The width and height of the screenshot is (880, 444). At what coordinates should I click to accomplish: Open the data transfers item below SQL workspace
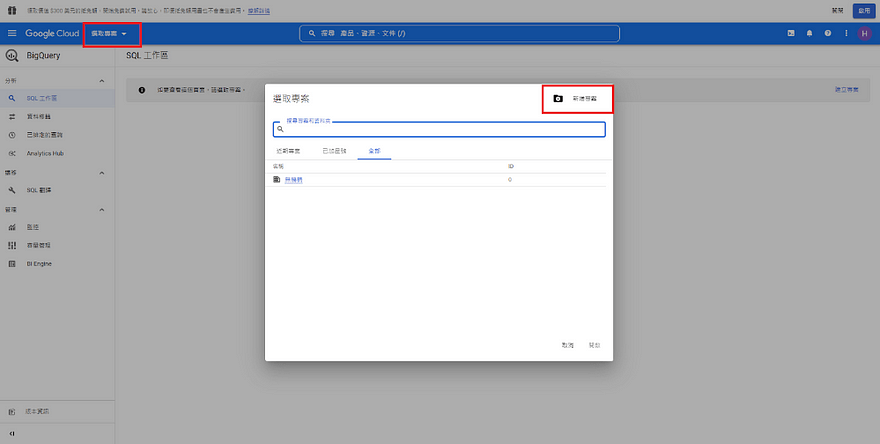(x=57, y=117)
